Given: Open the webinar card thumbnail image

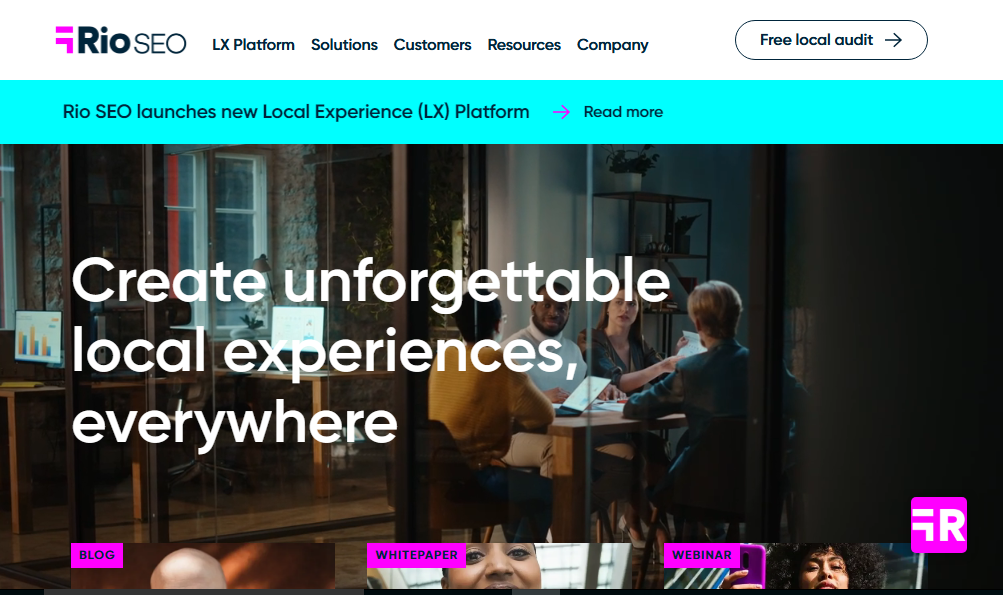Looking at the screenshot, I should point(795,566).
